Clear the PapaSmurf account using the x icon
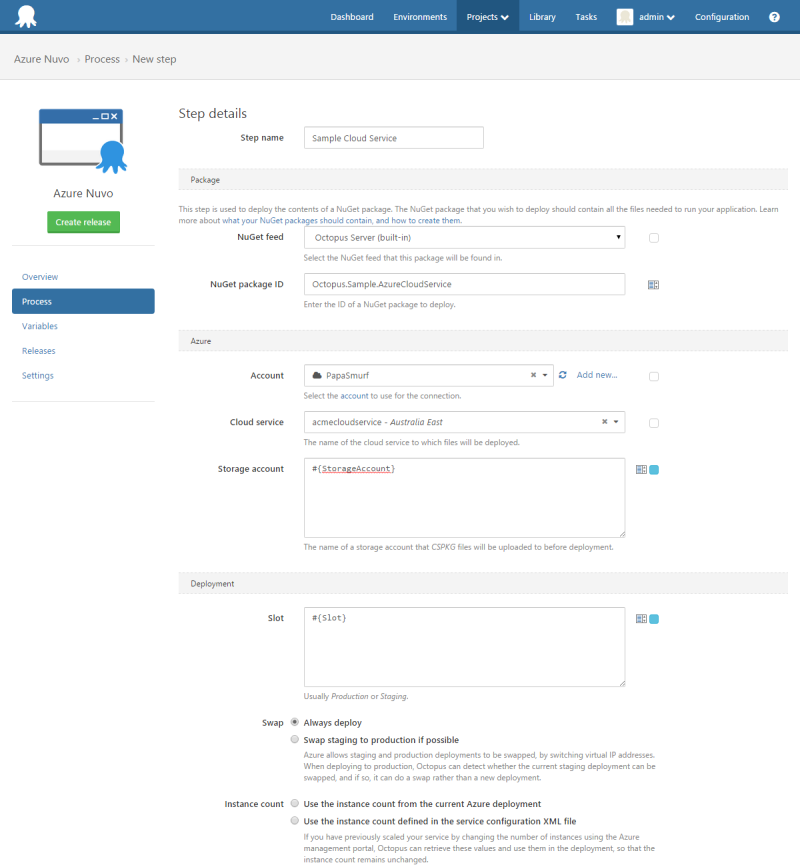The height and width of the screenshot is (867, 800). [533, 374]
